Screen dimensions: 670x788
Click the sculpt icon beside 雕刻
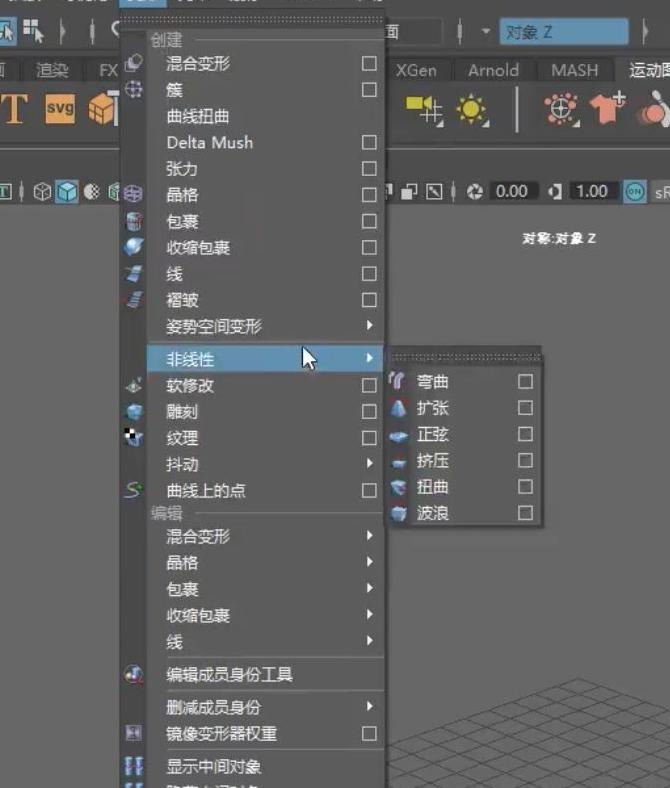134,412
